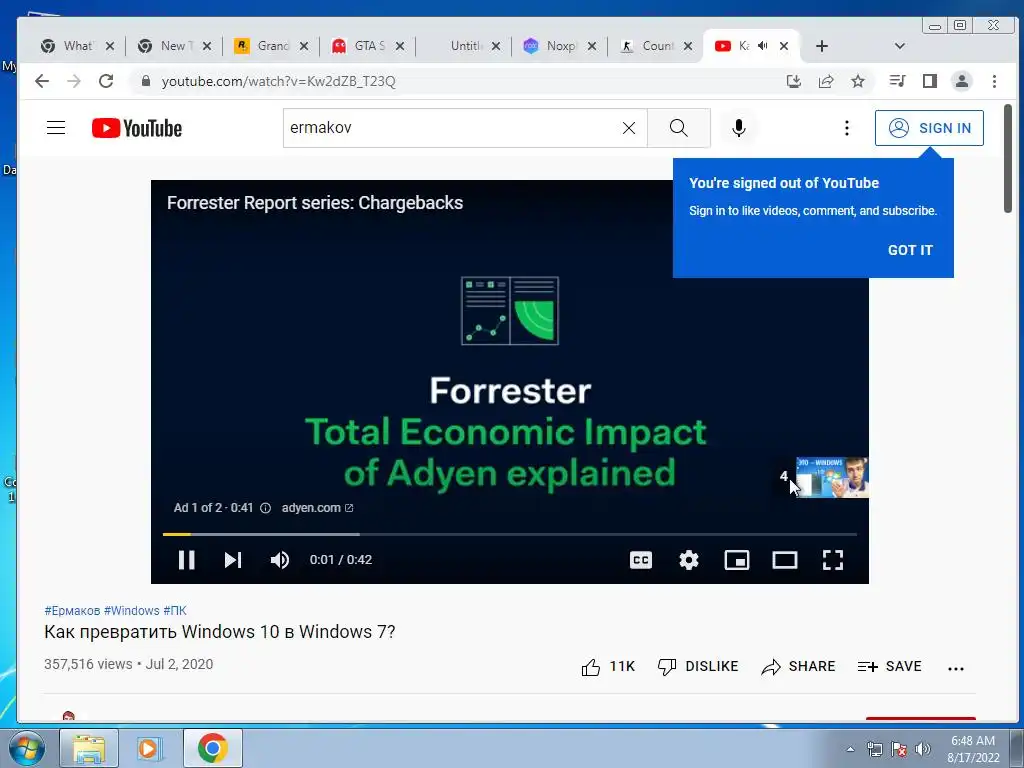This screenshot has height=768, width=1024.
Task: Open YouTube settings three-dot menu
Action: tap(846, 128)
